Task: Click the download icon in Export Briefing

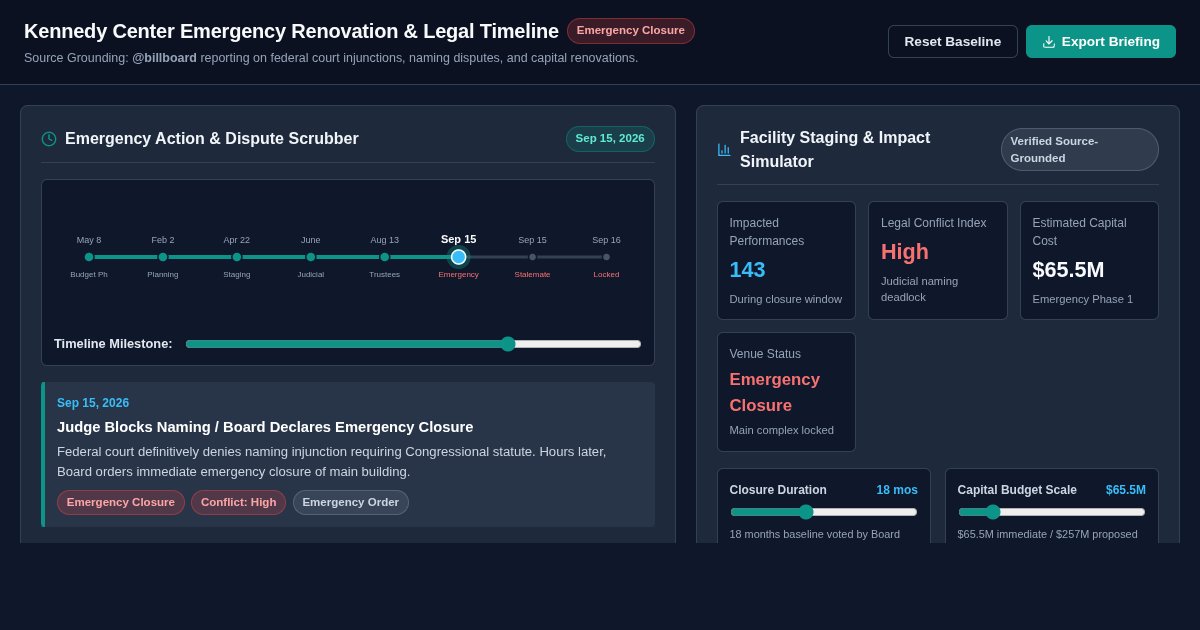Action: [x=1048, y=42]
